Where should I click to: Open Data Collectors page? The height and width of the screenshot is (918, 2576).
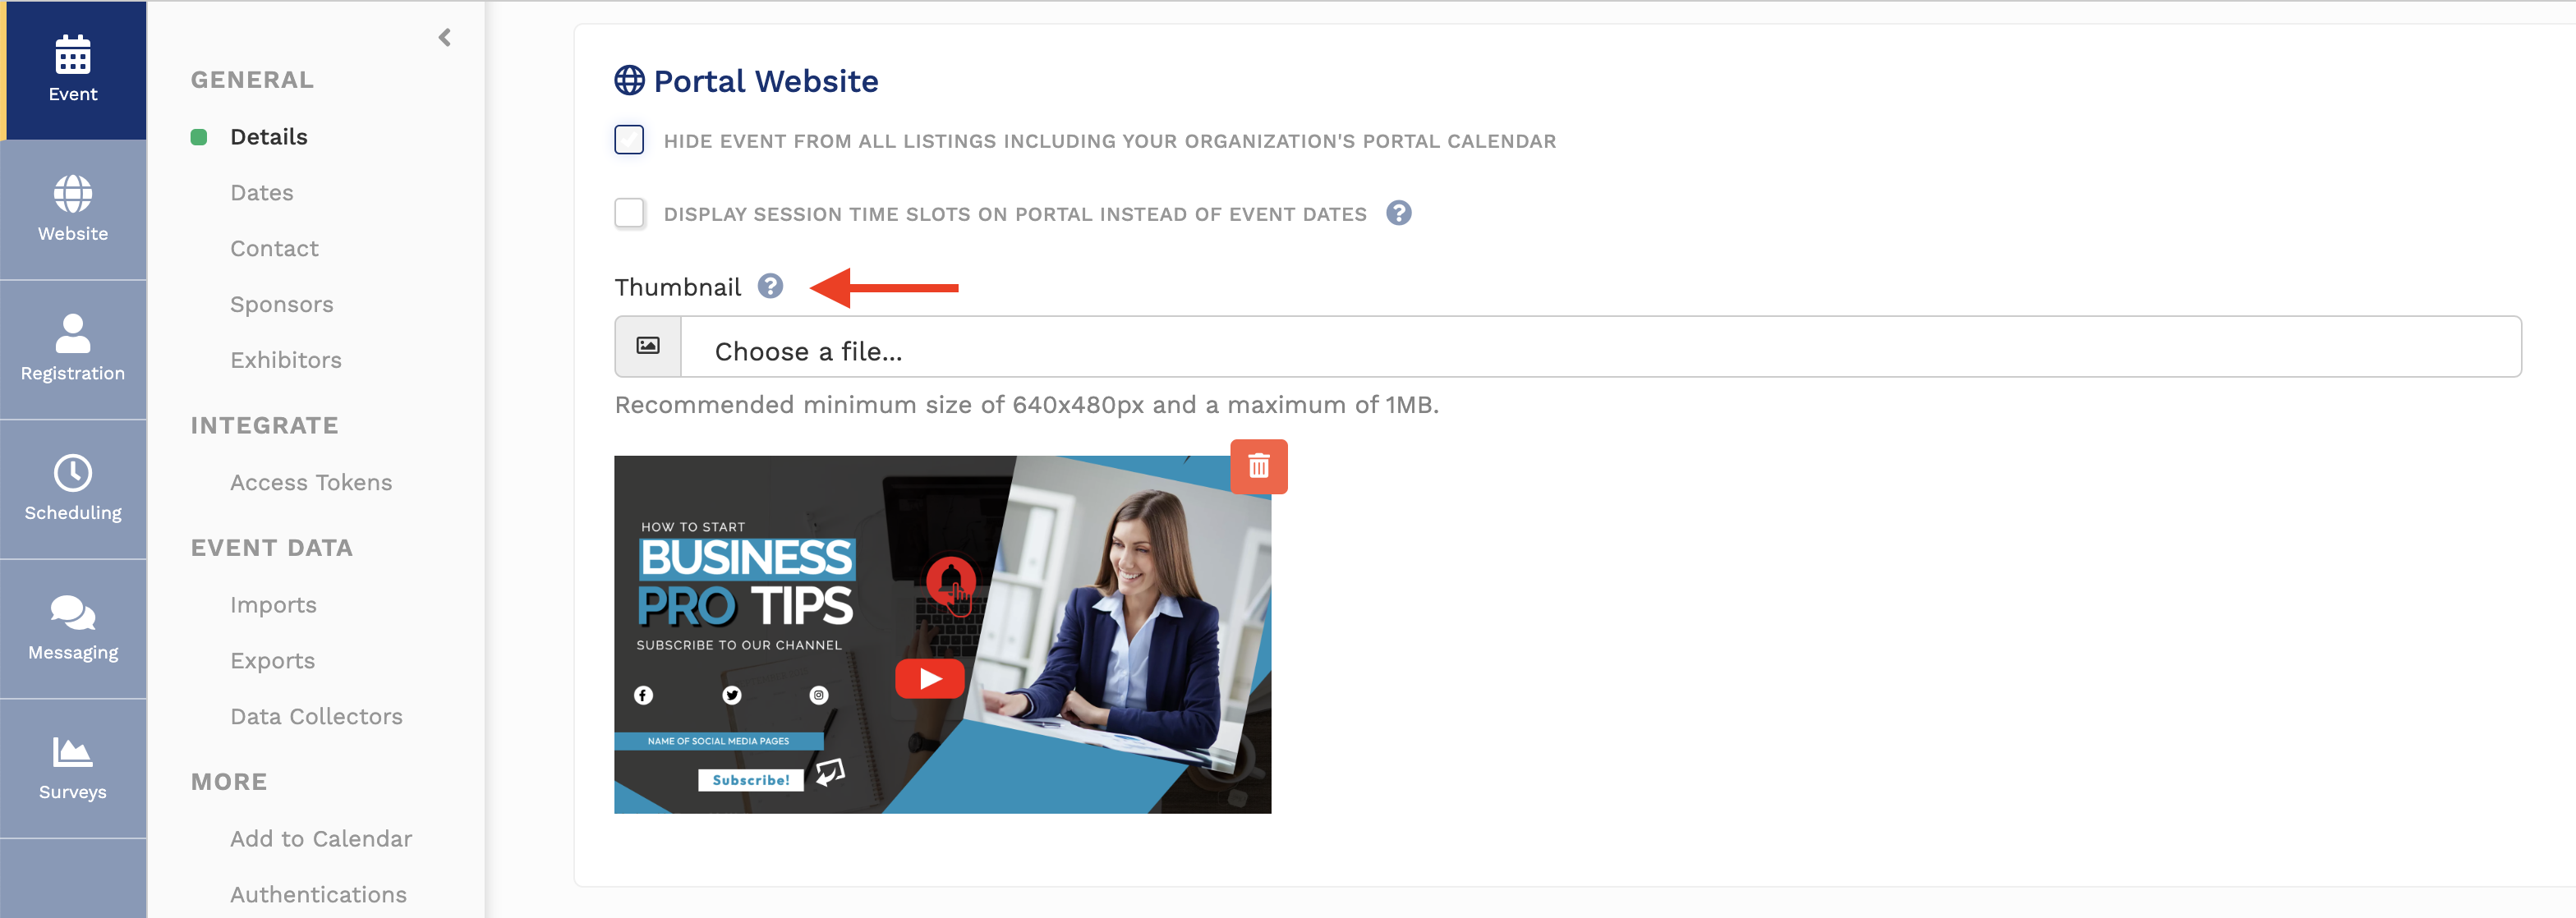click(x=316, y=717)
